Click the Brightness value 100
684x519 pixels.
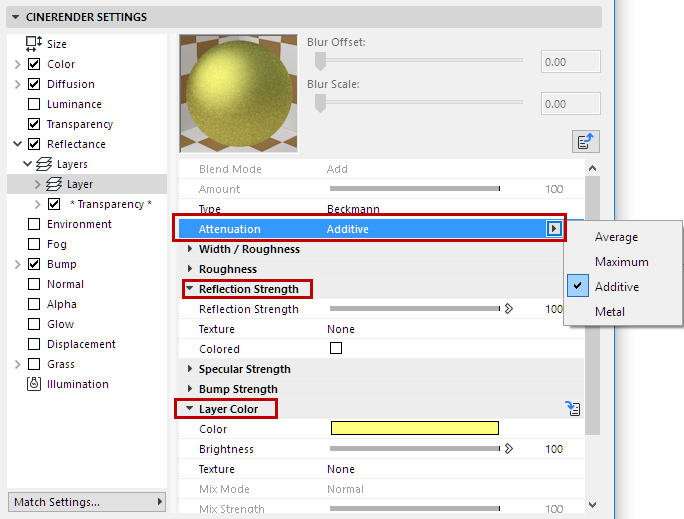pyautogui.click(x=554, y=449)
